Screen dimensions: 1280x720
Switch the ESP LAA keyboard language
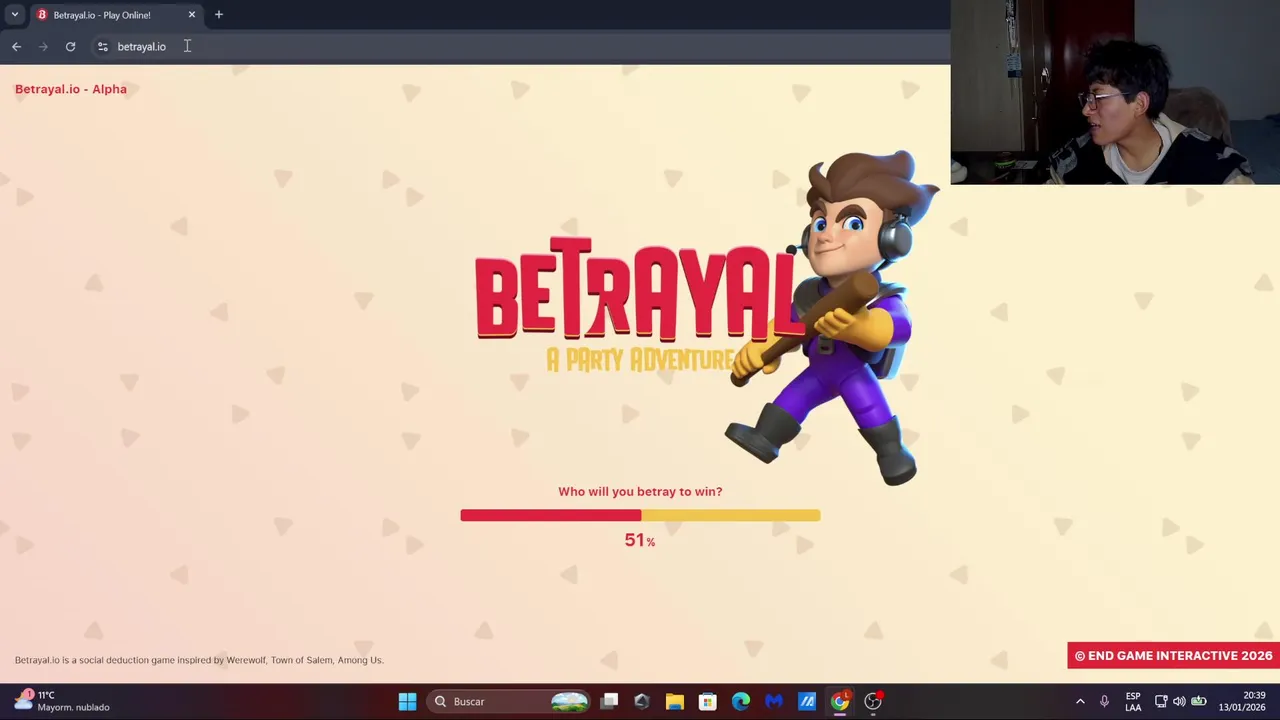pos(1133,701)
